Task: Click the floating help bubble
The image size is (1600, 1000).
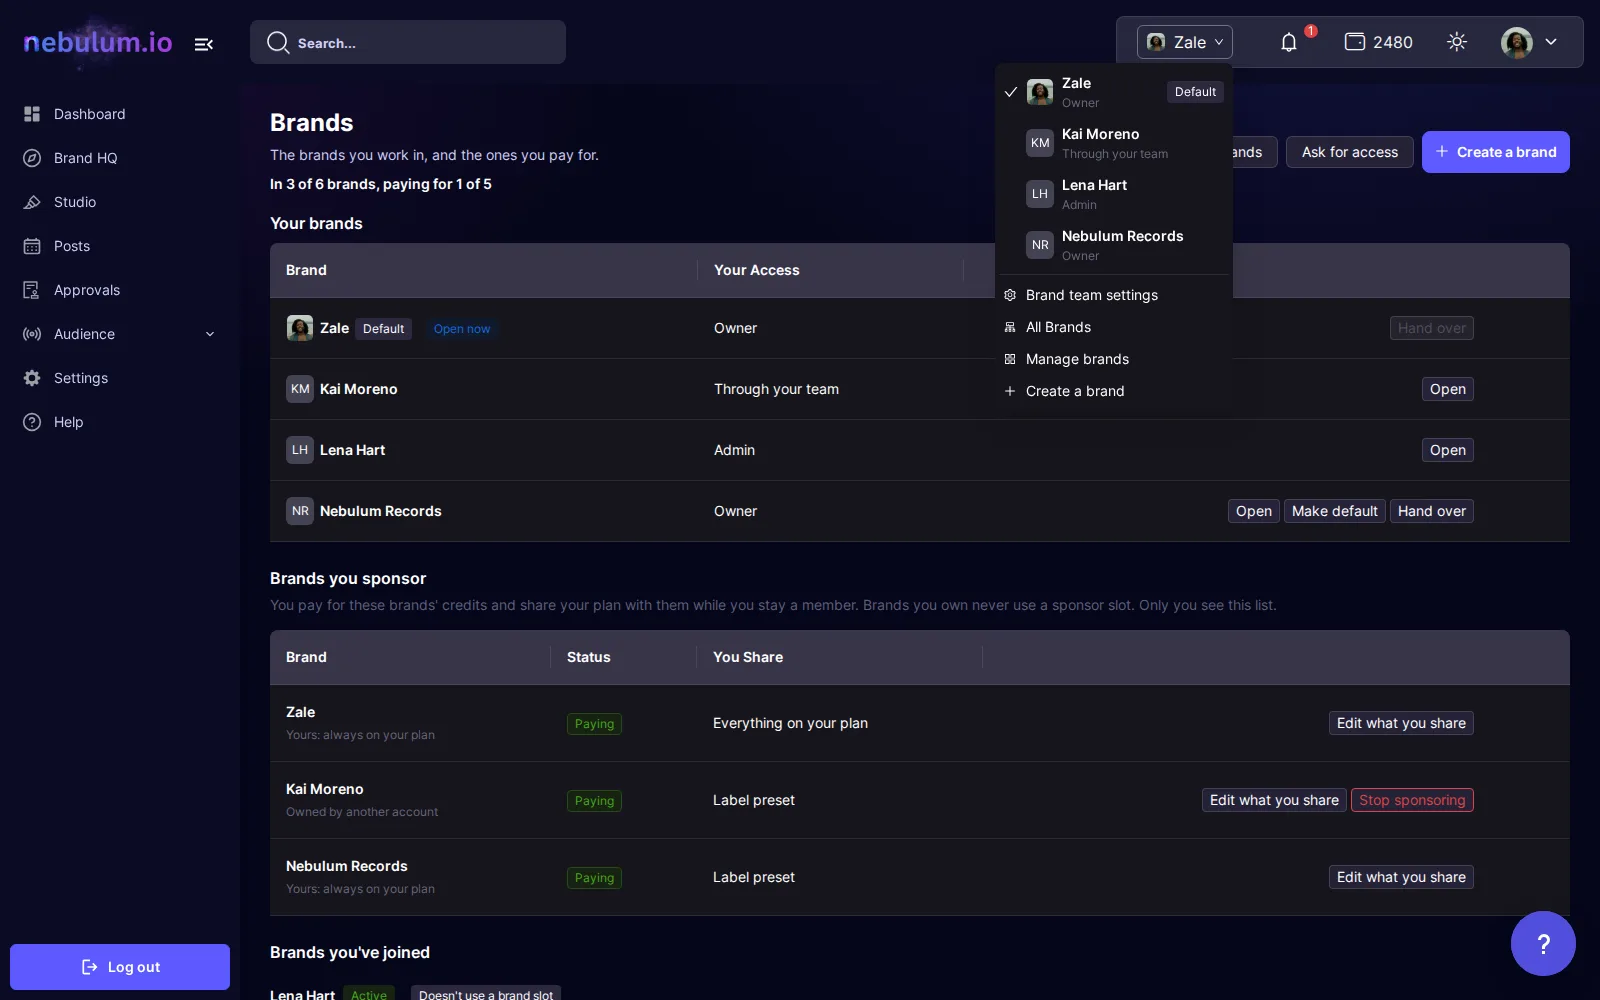Action: 1543,943
